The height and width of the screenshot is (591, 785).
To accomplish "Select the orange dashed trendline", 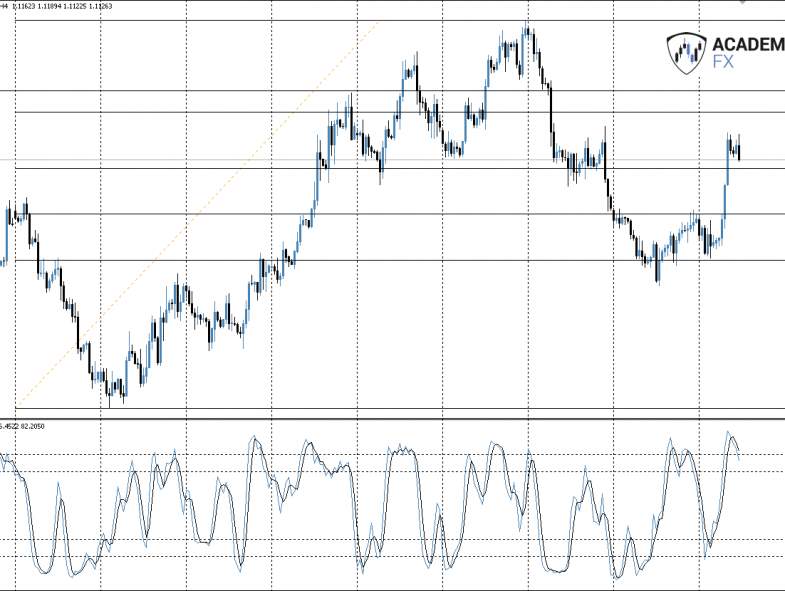I will pyautogui.click(x=197, y=214).
